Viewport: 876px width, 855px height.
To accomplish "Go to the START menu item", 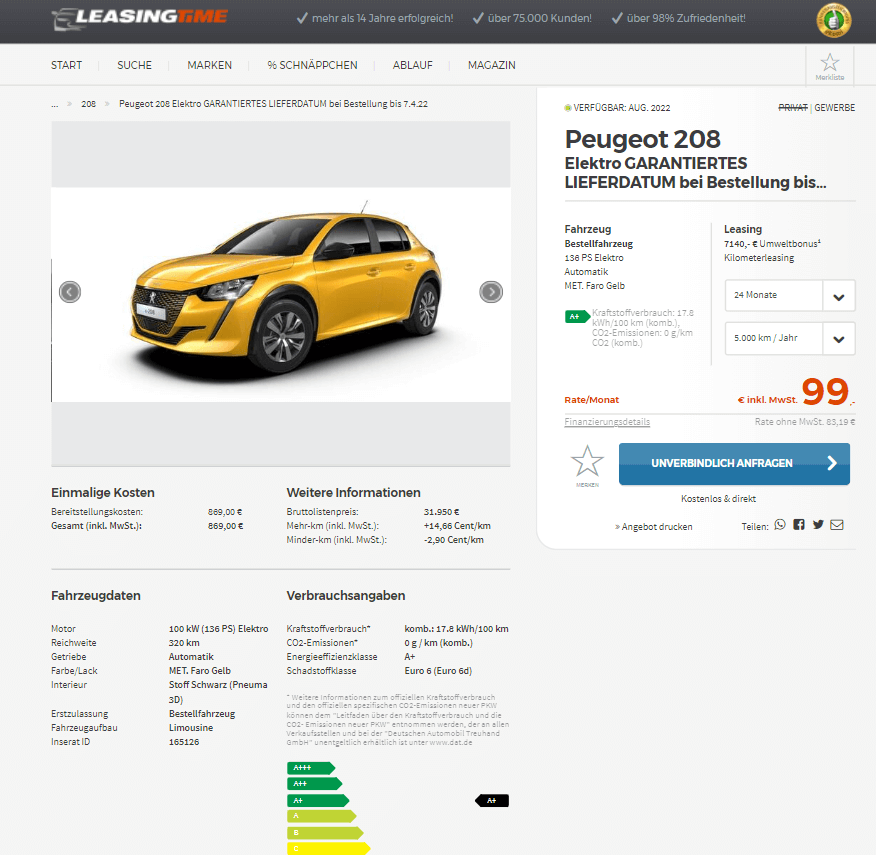I will (66, 65).
